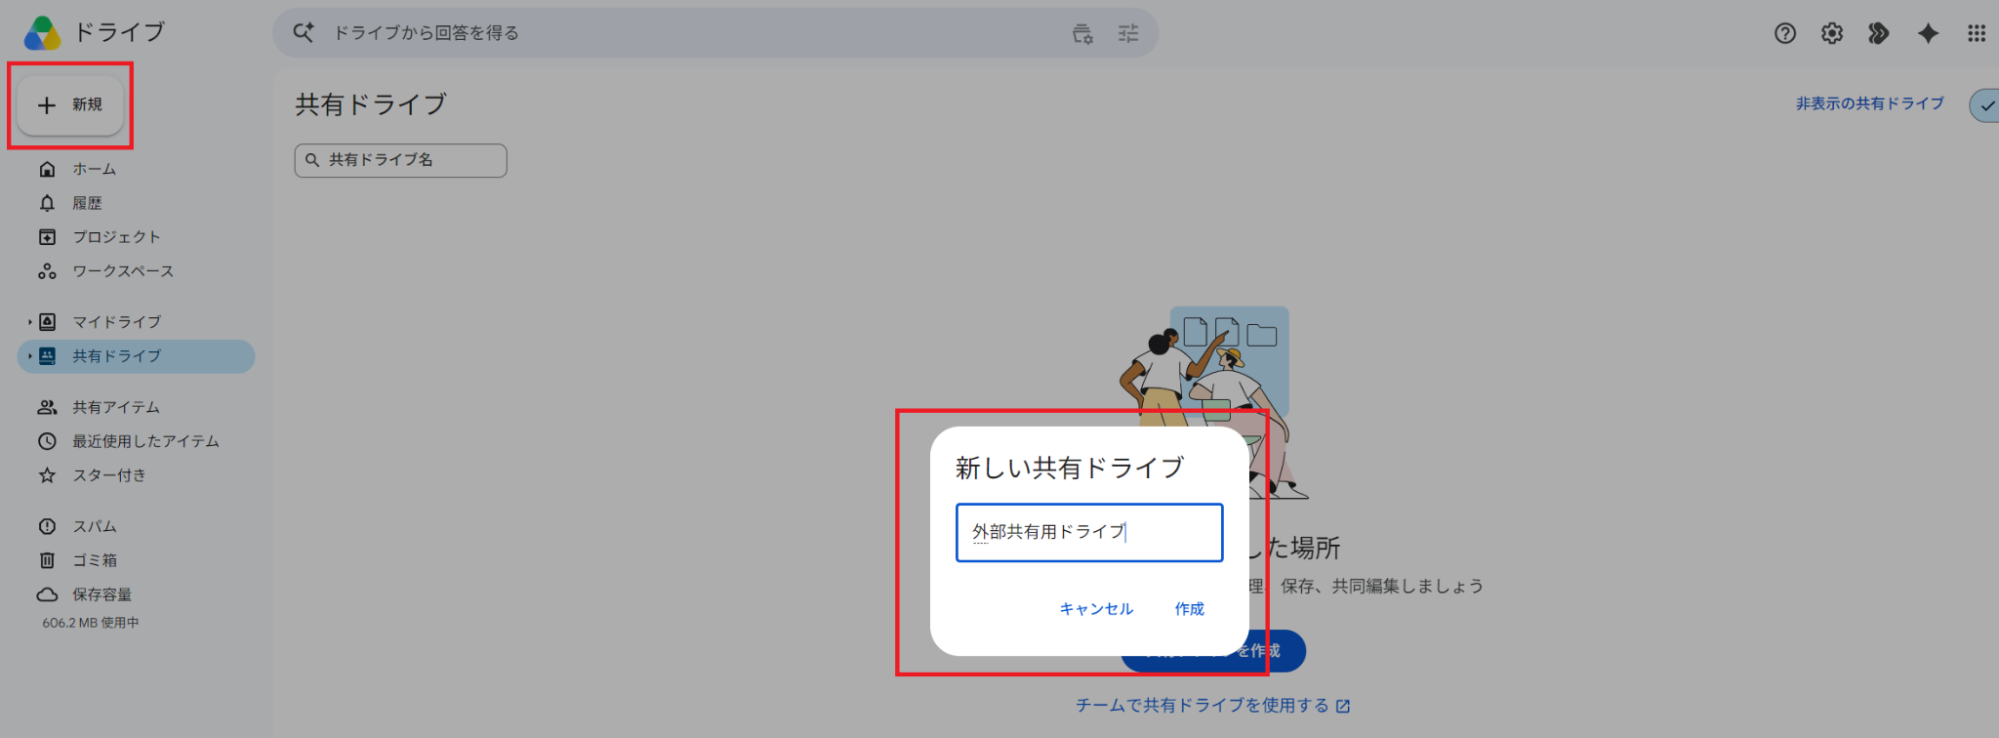This screenshot has height=738, width=1999.
Task: Click the search bar Gemini icon
Action: (x=303, y=33)
